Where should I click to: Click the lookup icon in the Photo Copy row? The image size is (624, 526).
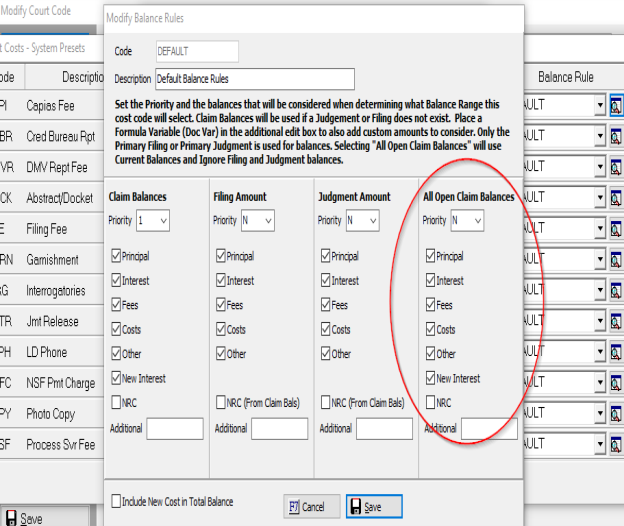(616, 414)
